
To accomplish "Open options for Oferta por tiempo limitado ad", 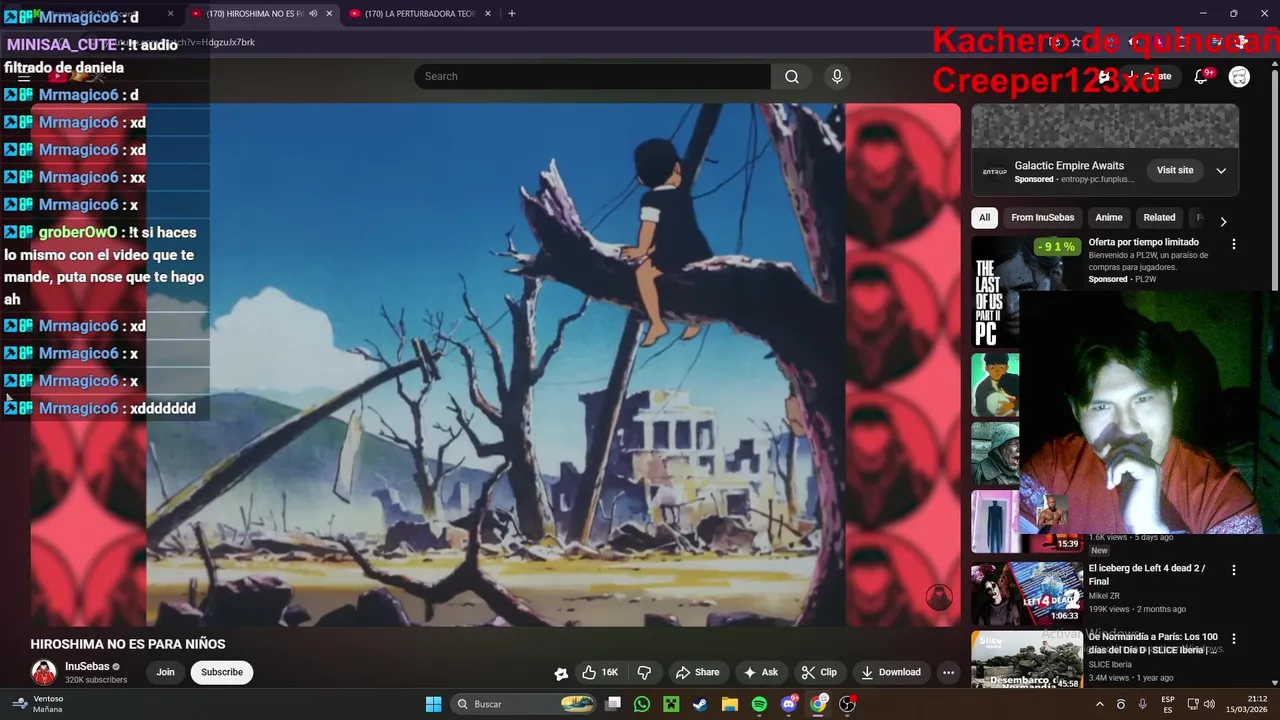I will click(x=1233, y=244).
